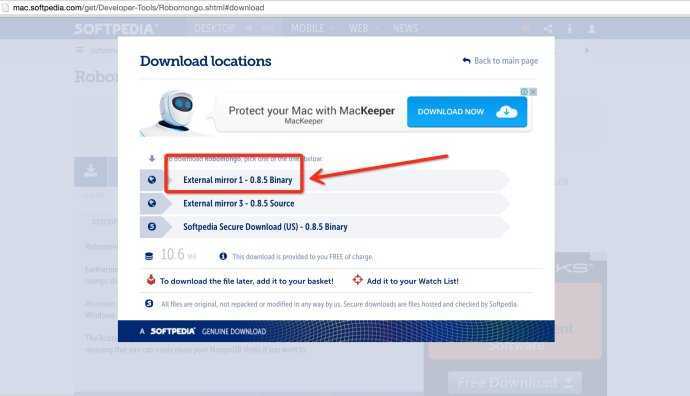Click the download icon button behind dialog
The width and height of the screenshot is (690, 396).
[91, 171]
